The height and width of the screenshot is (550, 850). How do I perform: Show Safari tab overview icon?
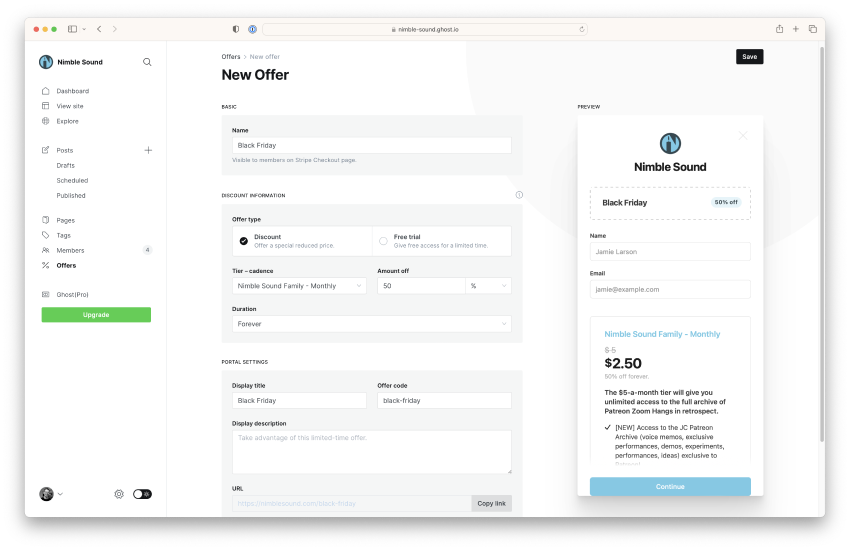tap(813, 29)
